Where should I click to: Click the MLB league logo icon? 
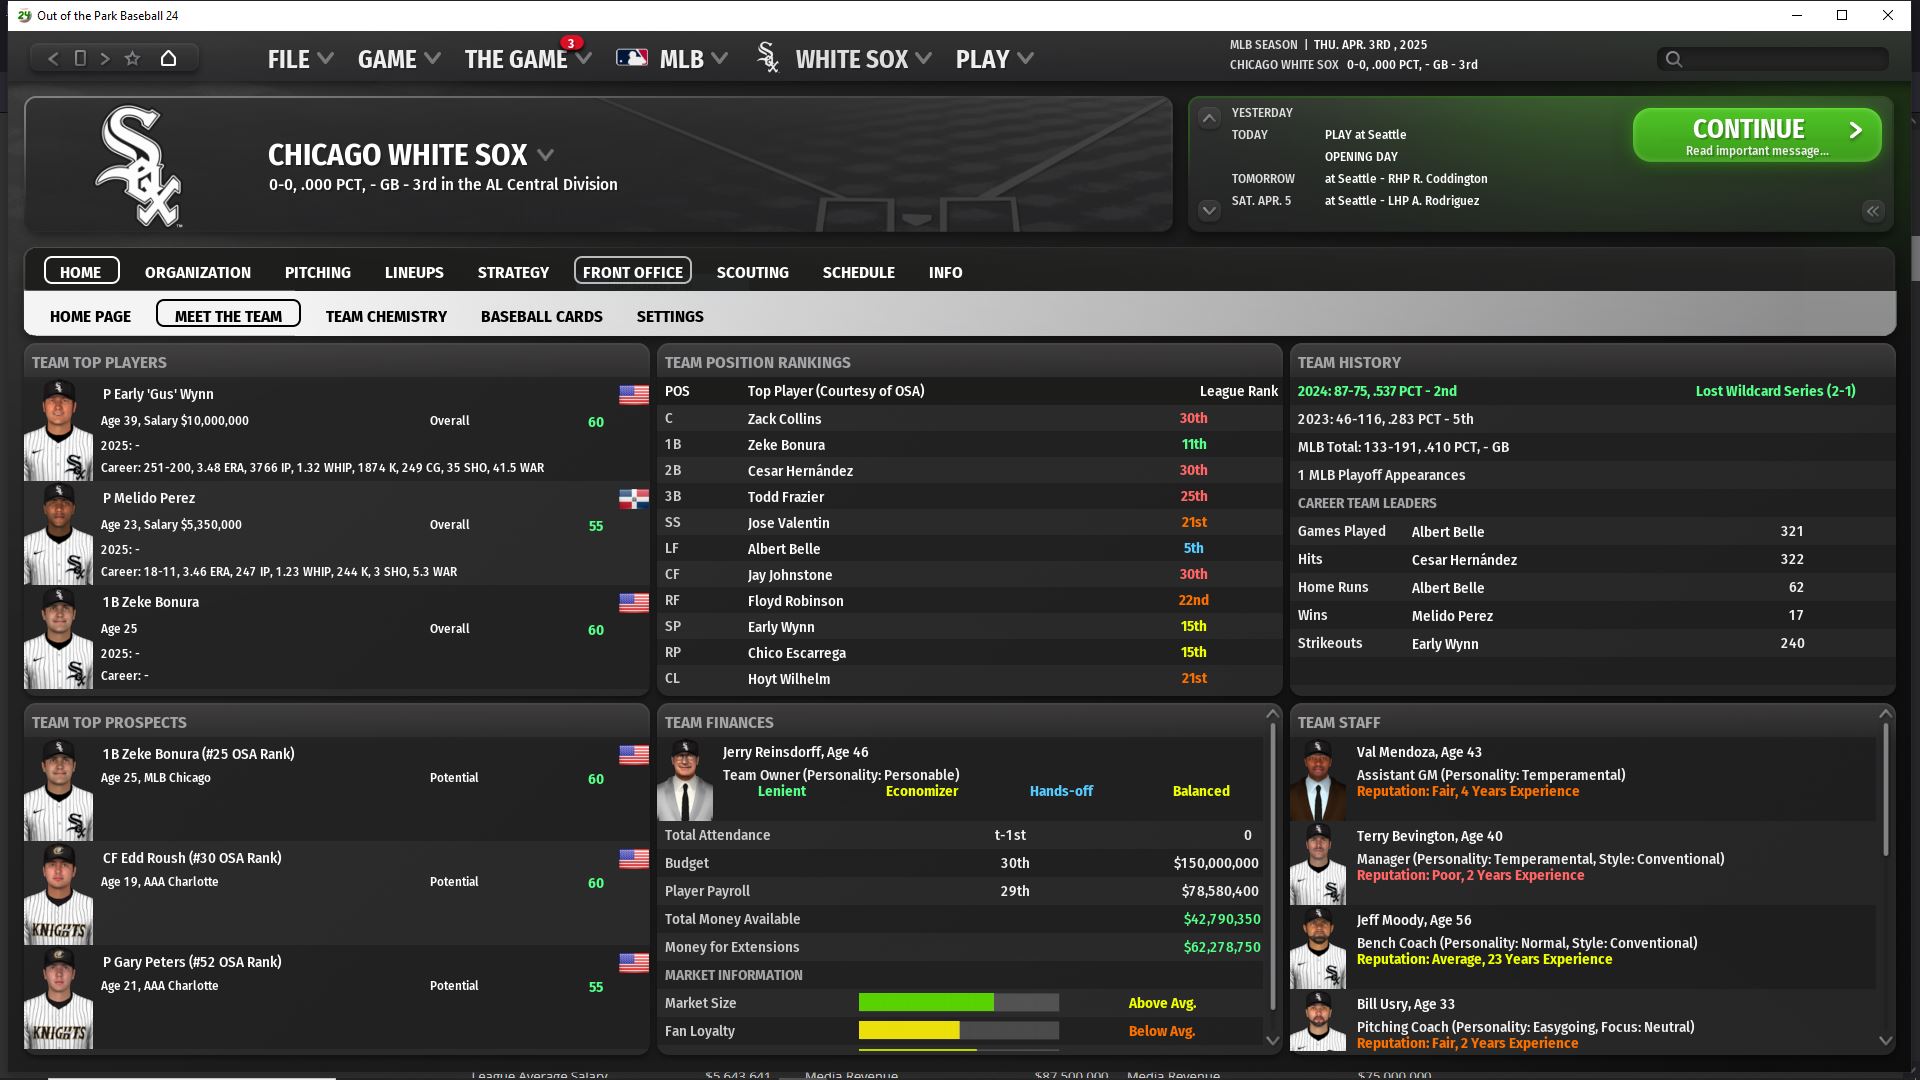pyautogui.click(x=631, y=58)
